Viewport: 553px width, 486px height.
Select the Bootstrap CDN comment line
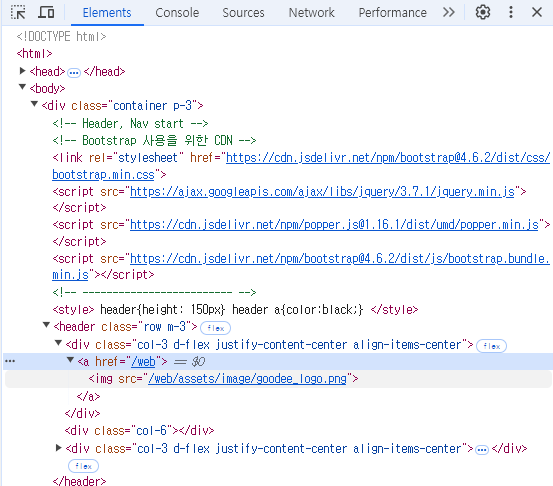[154, 140]
